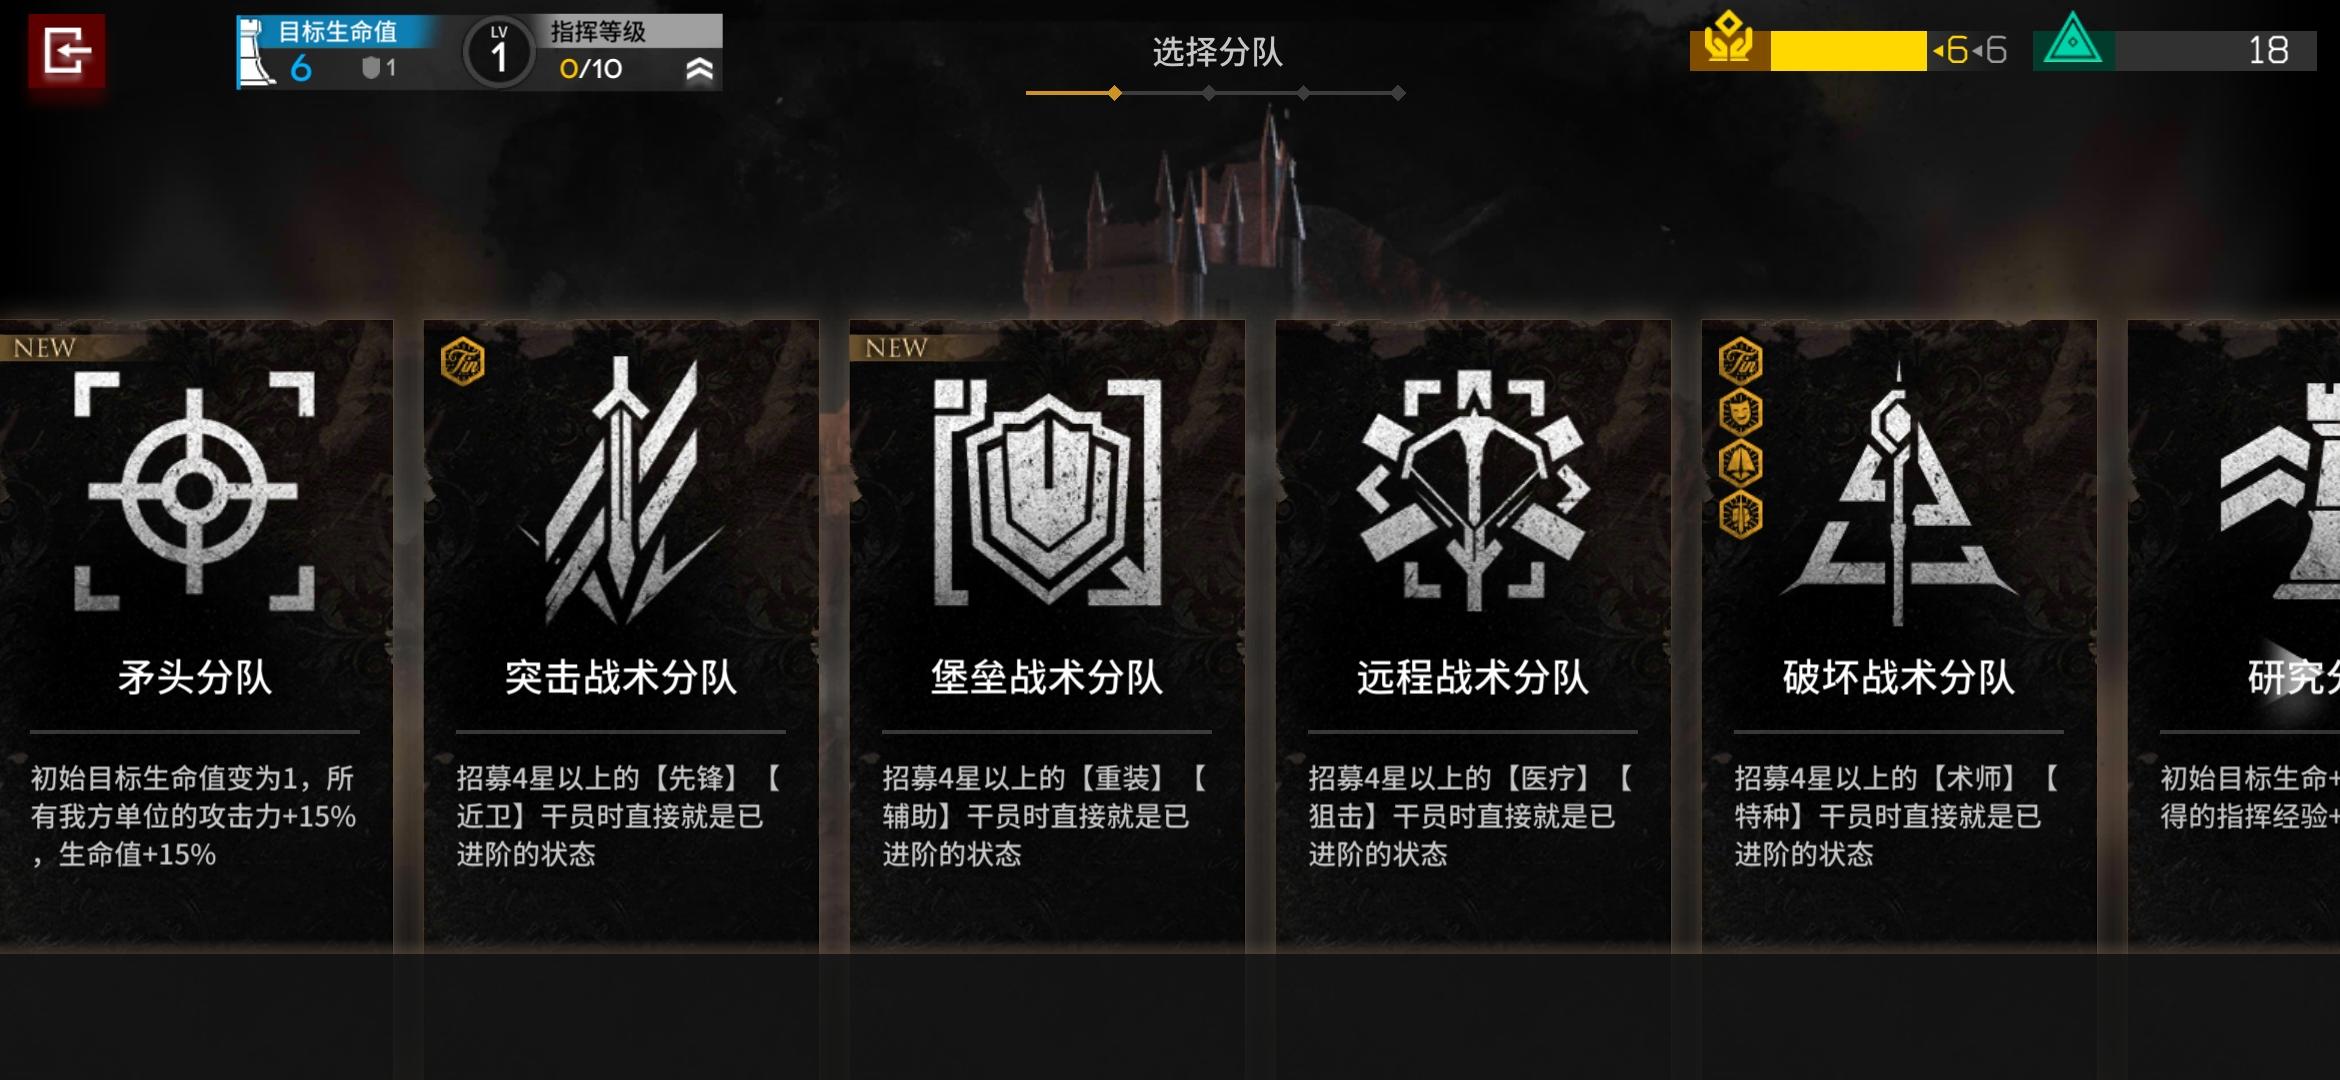Viewport: 2340px width, 1080px height.
Task: Click the first orange step marker under 选择分队
Action: coord(1114,93)
